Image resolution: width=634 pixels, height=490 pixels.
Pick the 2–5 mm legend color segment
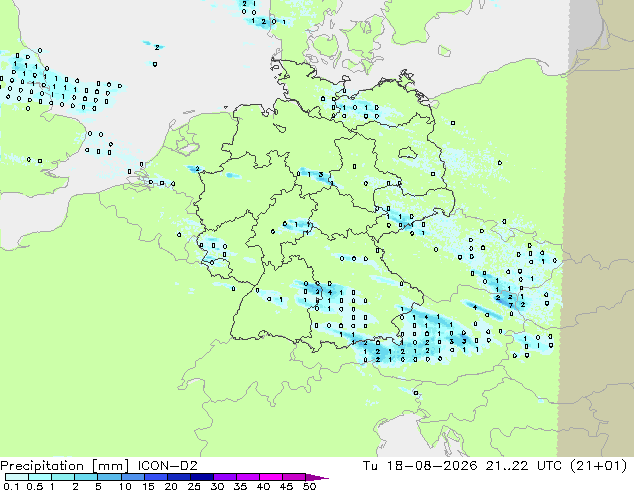(x=86, y=477)
